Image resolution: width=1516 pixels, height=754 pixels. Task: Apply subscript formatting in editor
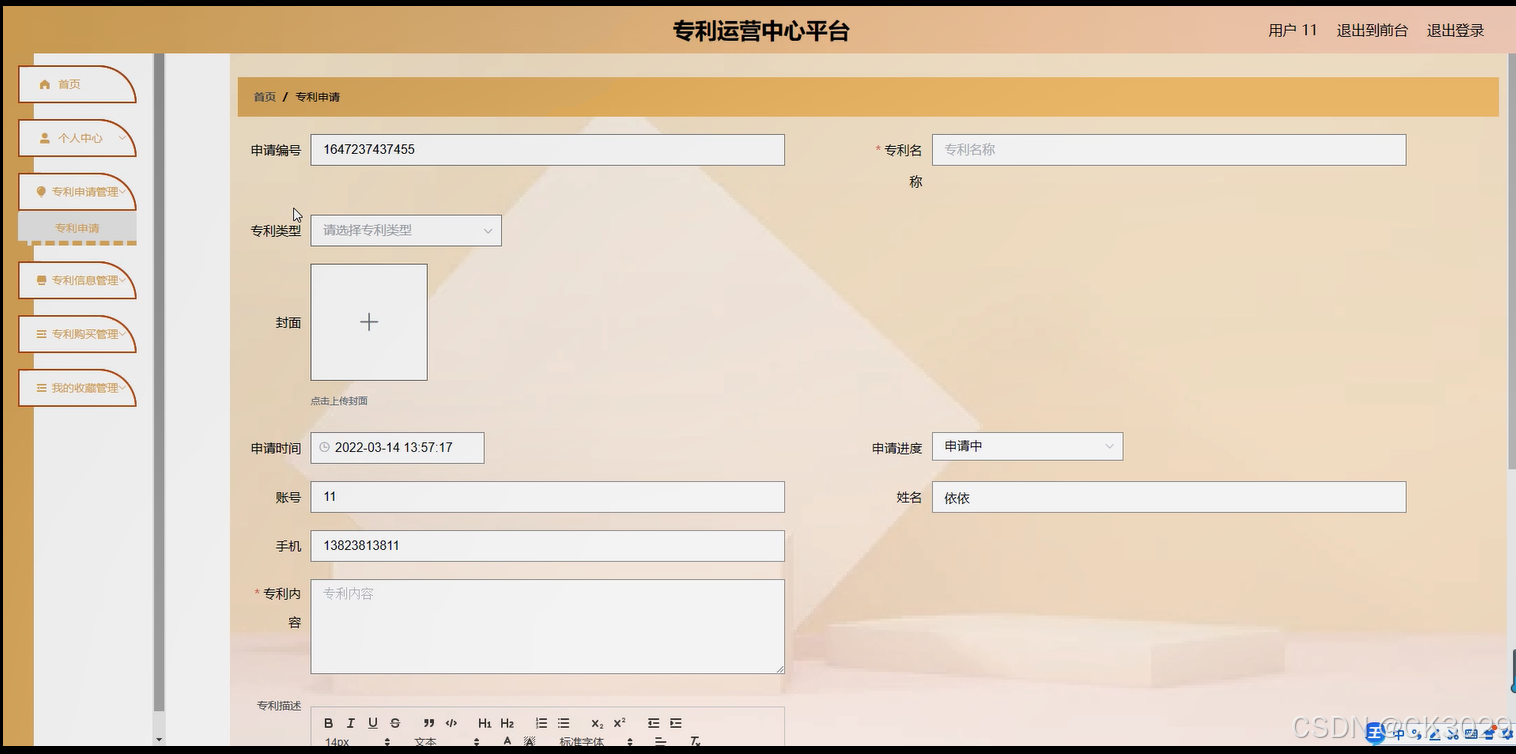tap(597, 723)
